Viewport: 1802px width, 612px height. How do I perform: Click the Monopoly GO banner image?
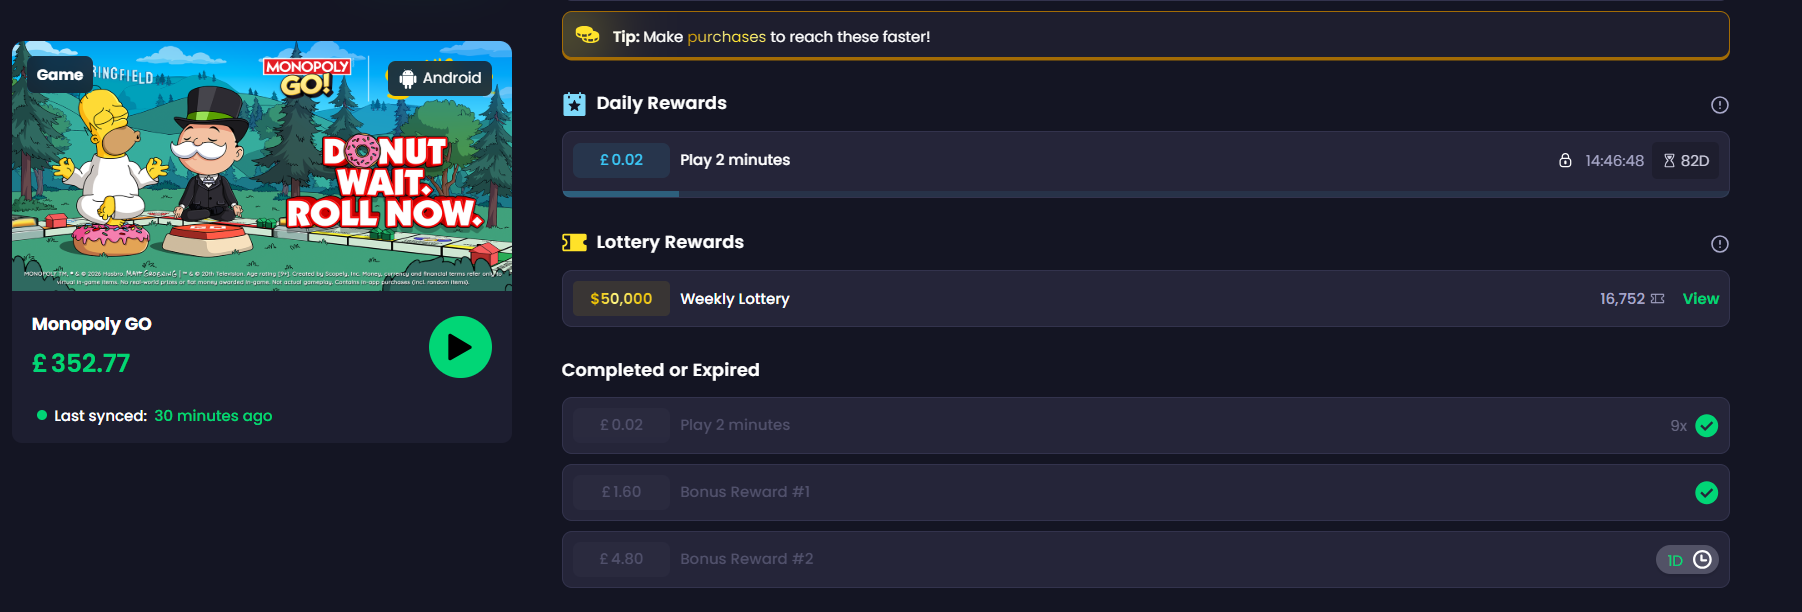[262, 166]
